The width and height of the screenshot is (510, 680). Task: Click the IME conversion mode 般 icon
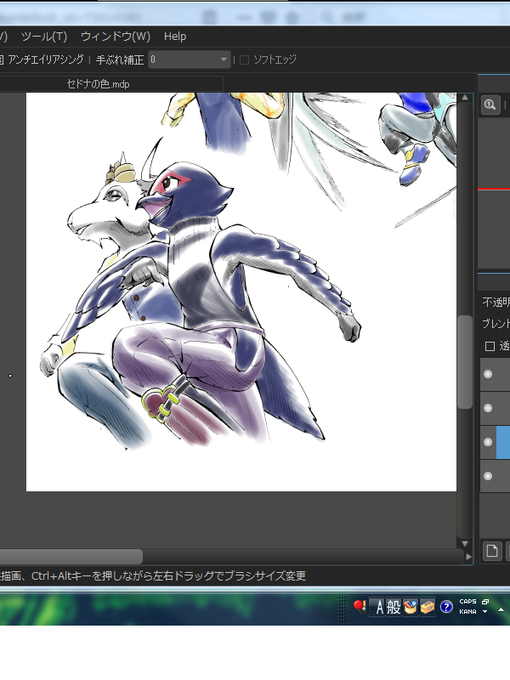[393, 607]
